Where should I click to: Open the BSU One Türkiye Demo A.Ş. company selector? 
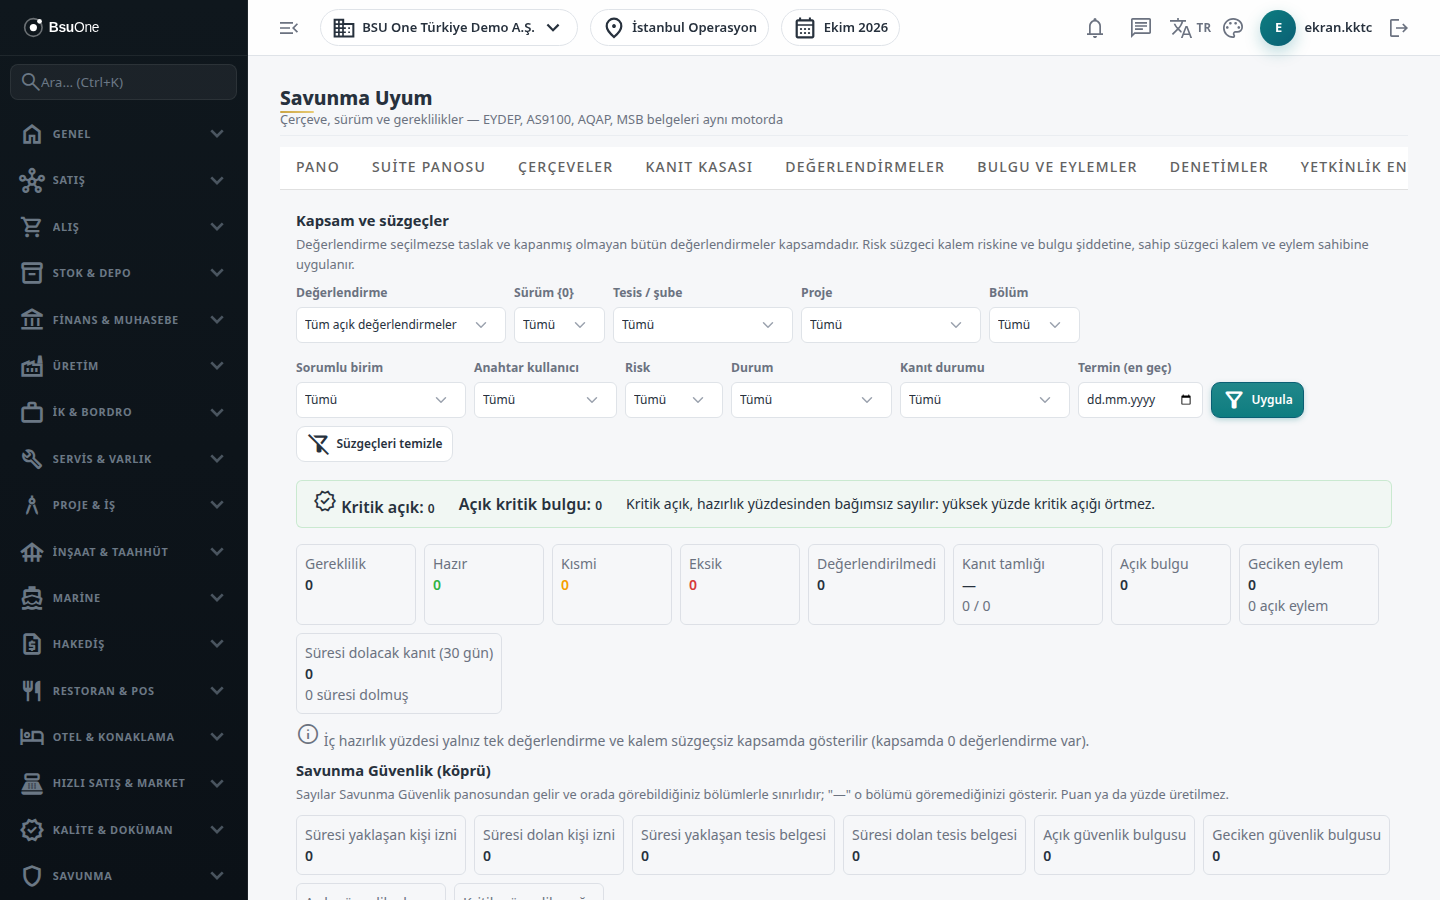point(449,28)
